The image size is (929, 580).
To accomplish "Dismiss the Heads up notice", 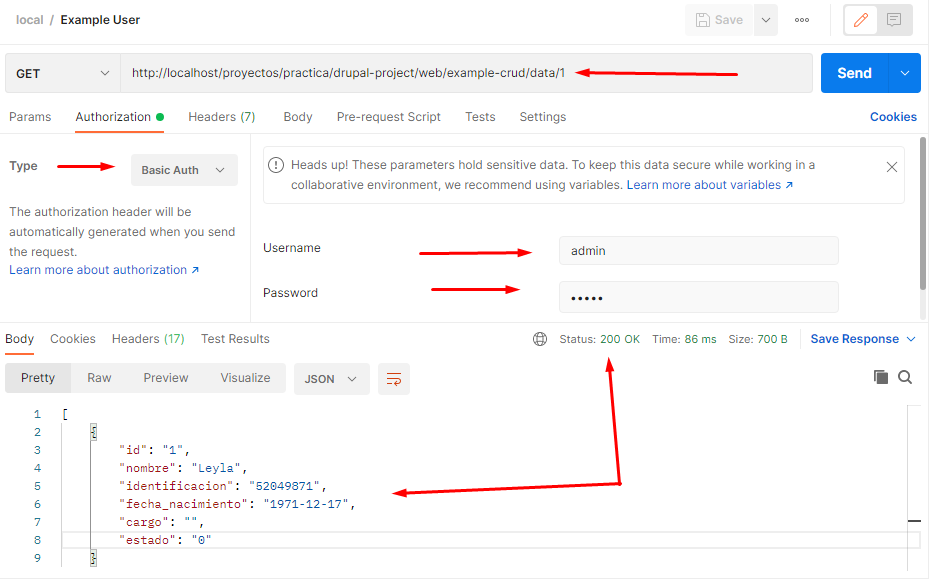I will pyautogui.click(x=891, y=167).
